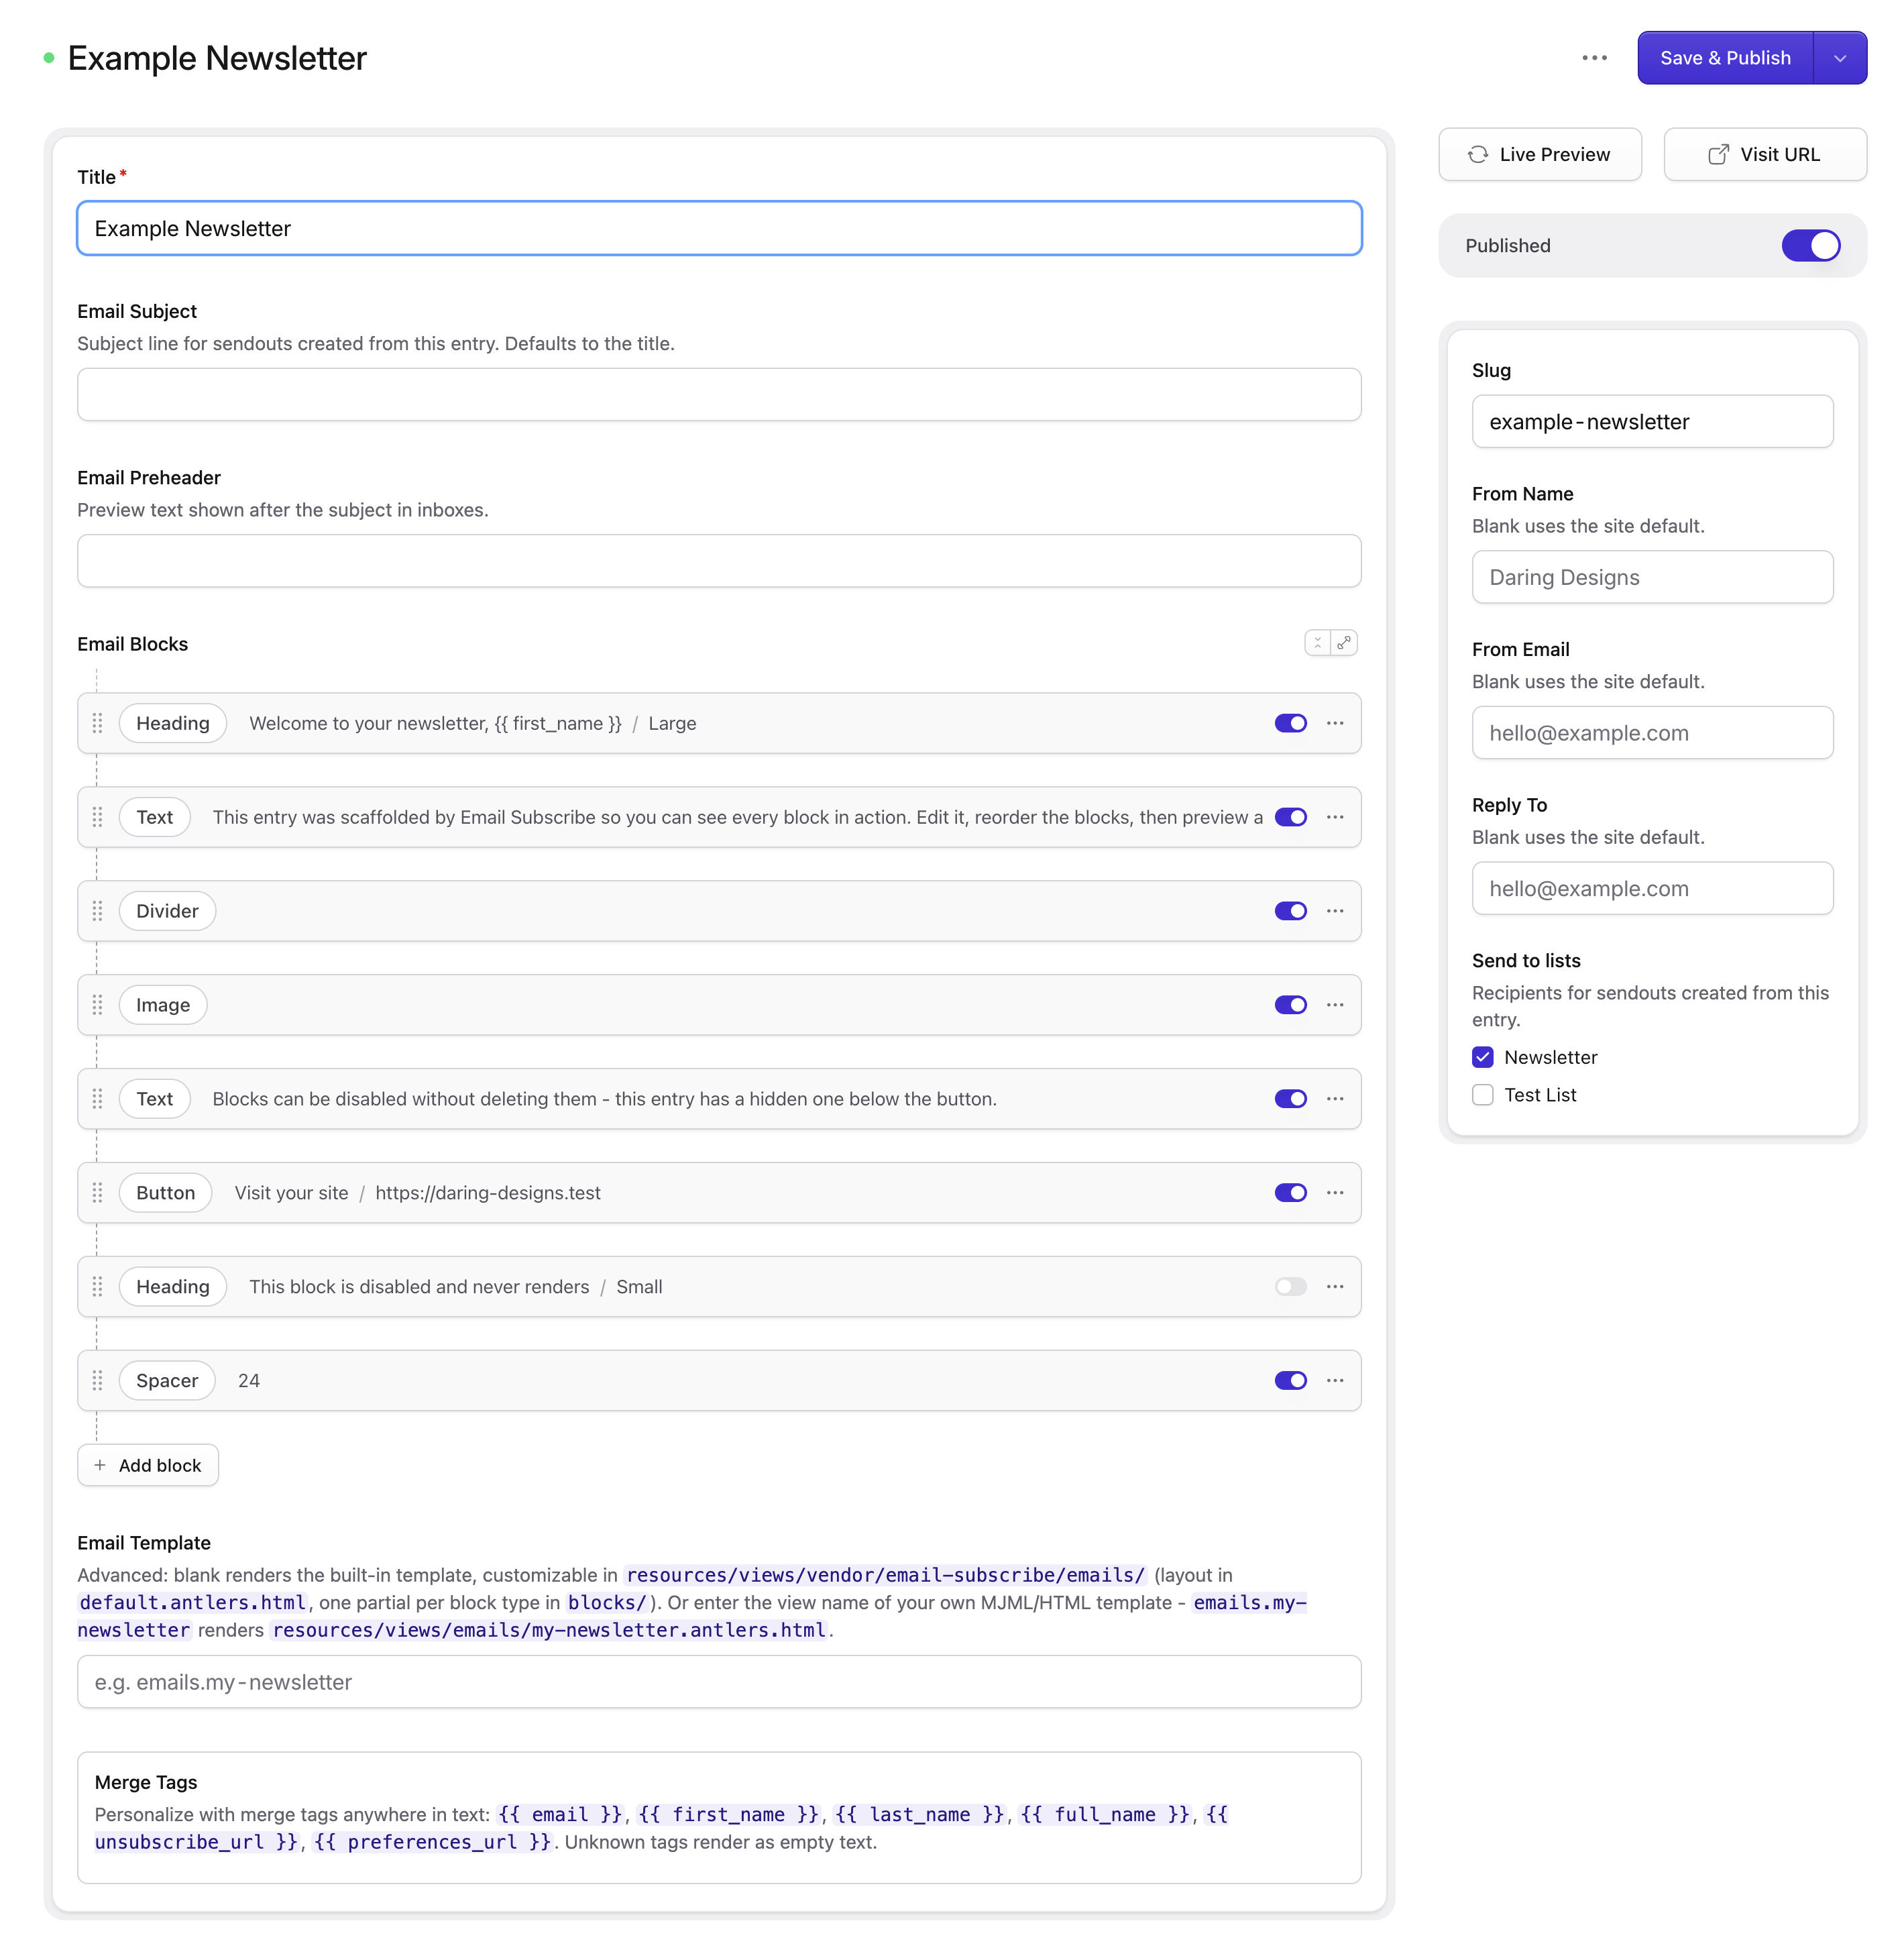Disable the scaffolded Text block toggle

pyautogui.click(x=1290, y=817)
